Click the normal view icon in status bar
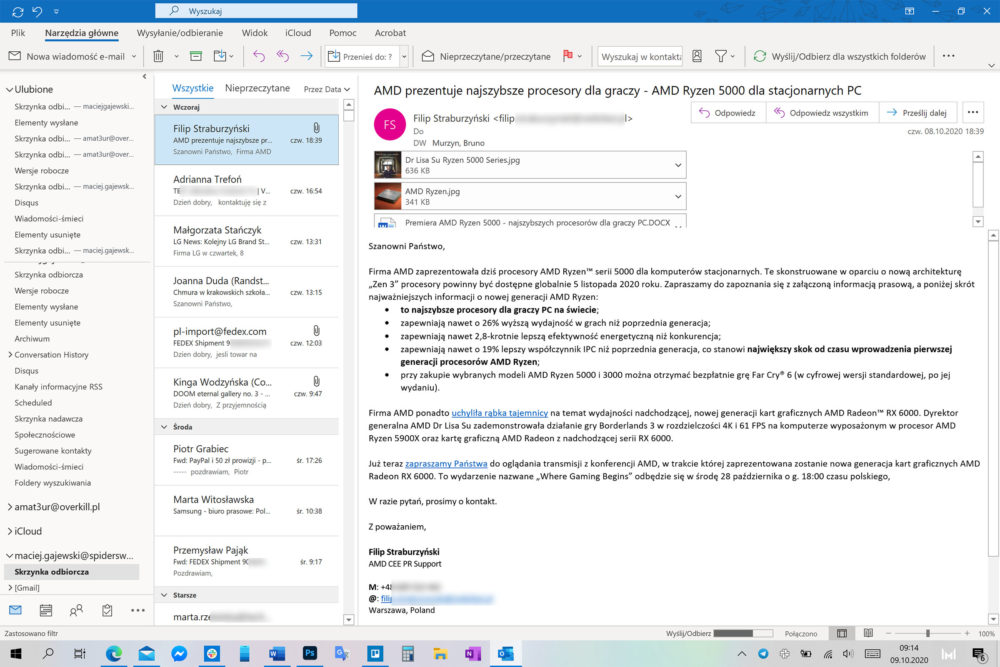The image size is (1000, 667). click(842, 633)
